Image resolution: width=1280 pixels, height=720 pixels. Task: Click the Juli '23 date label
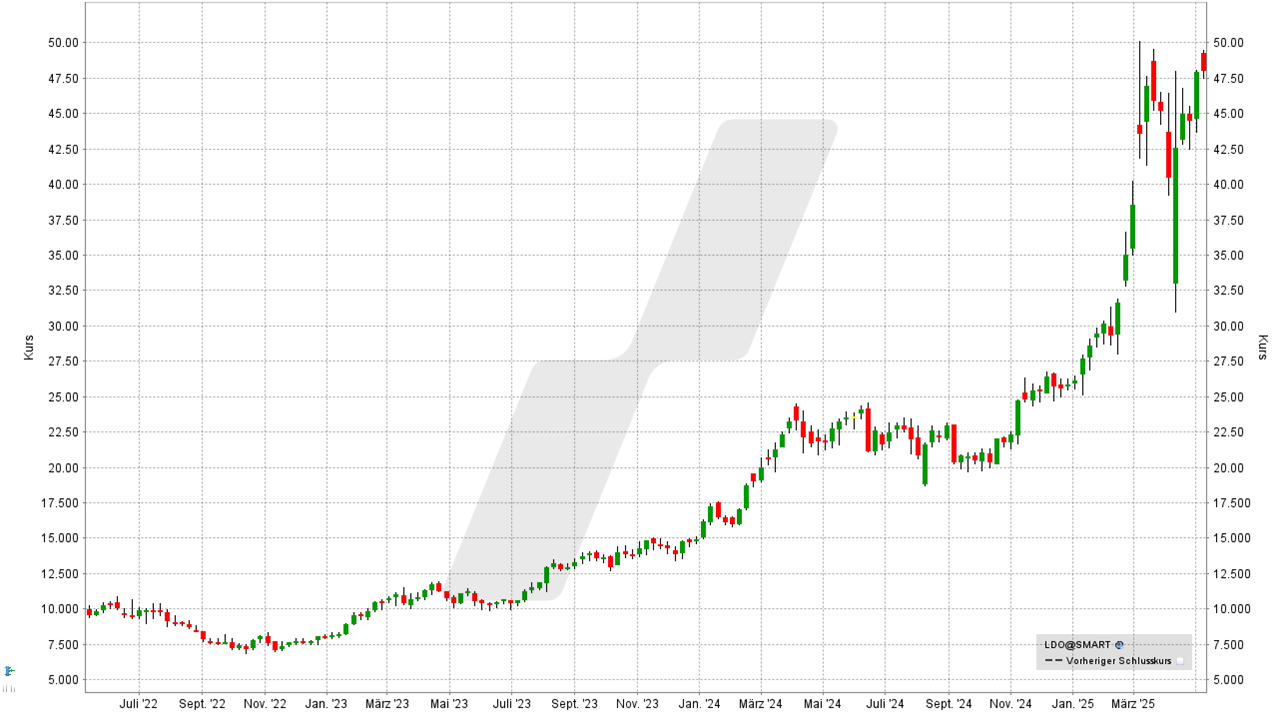tap(511, 704)
